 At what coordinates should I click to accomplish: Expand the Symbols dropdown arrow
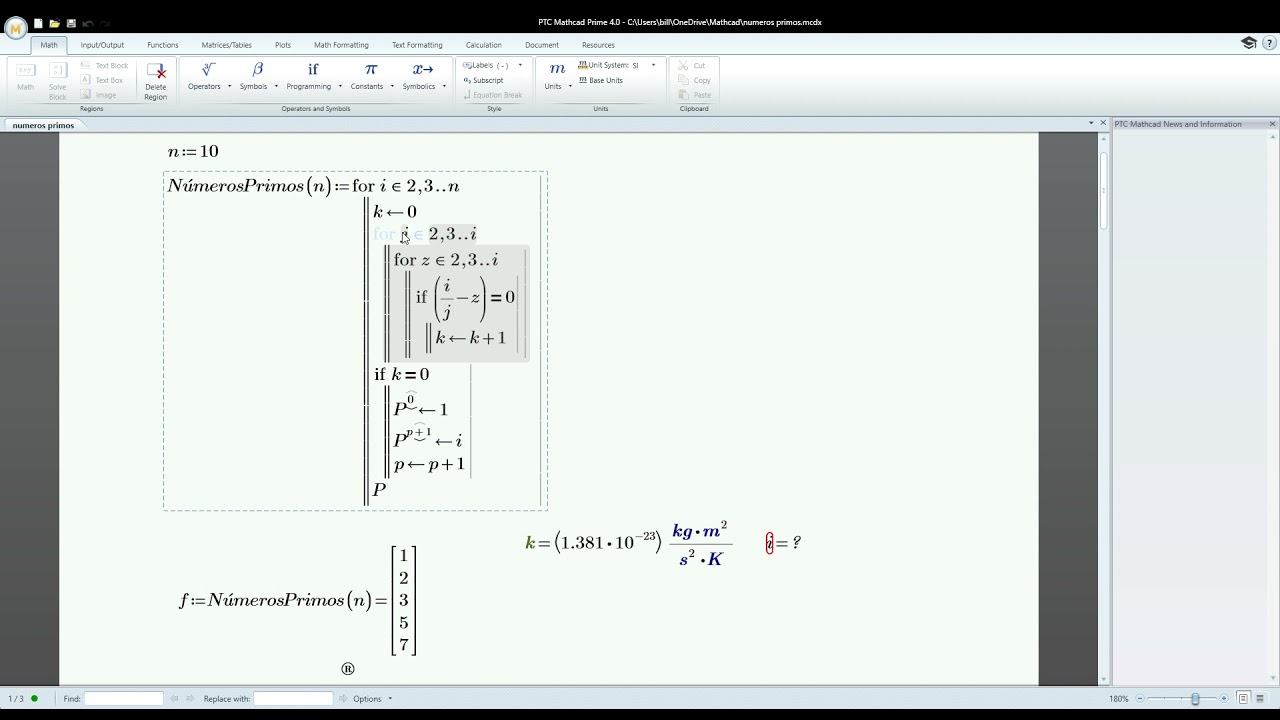(276, 86)
